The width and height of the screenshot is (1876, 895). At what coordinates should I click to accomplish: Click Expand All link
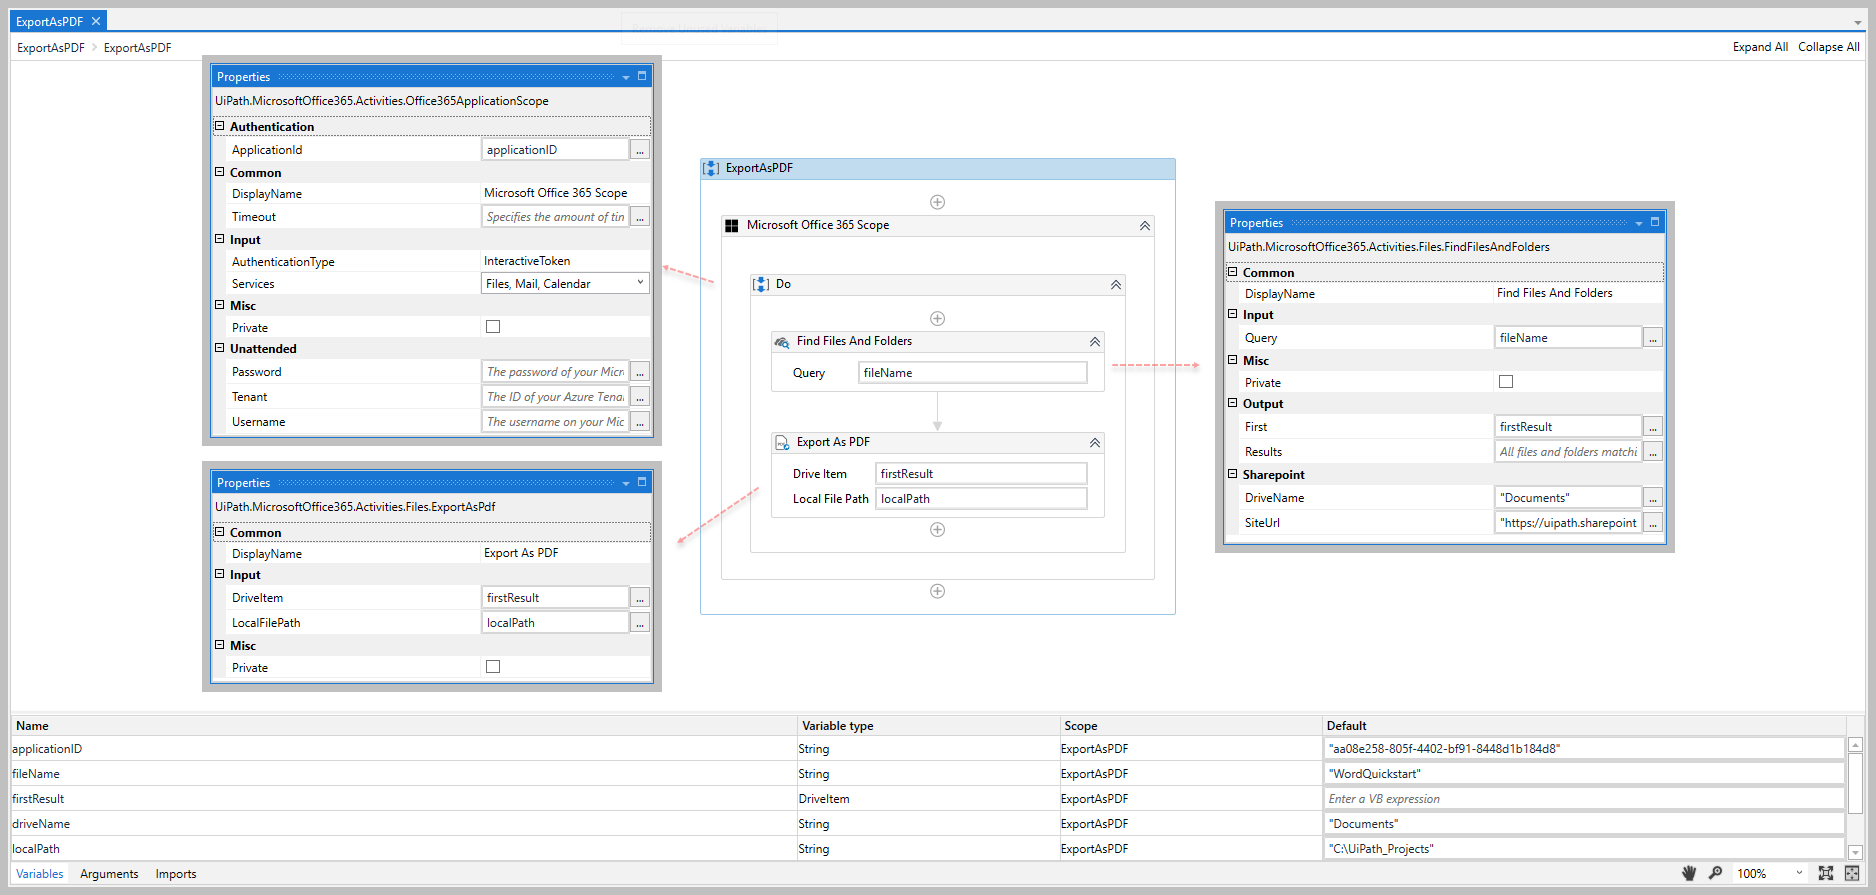pos(1760,47)
